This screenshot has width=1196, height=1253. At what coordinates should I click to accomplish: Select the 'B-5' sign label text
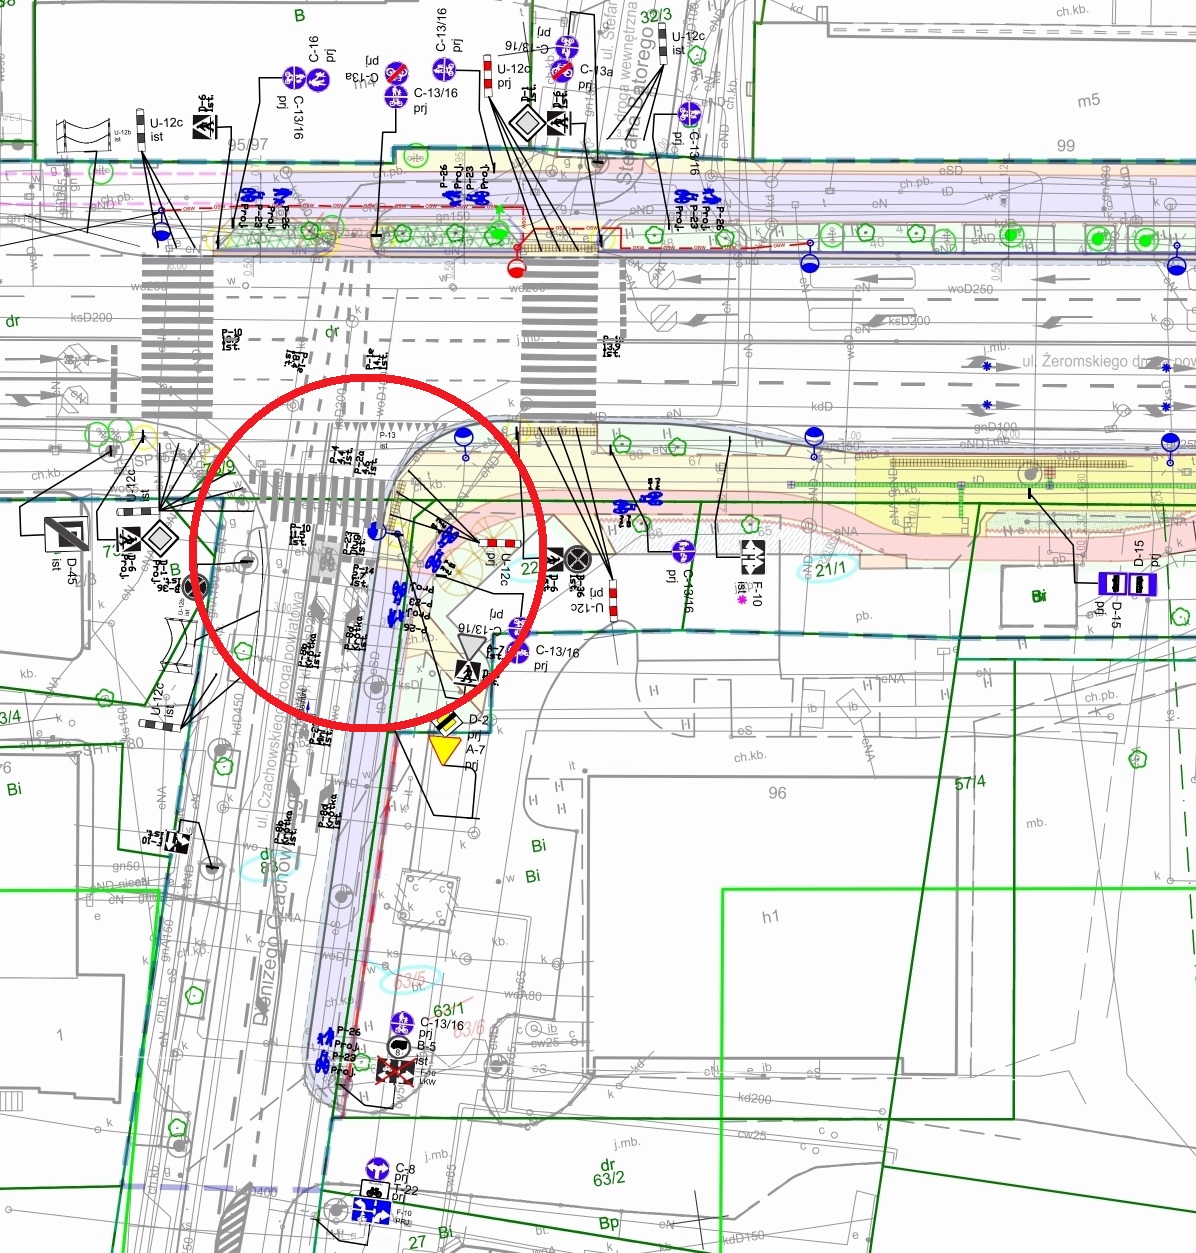pyautogui.click(x=427, y=1047)
